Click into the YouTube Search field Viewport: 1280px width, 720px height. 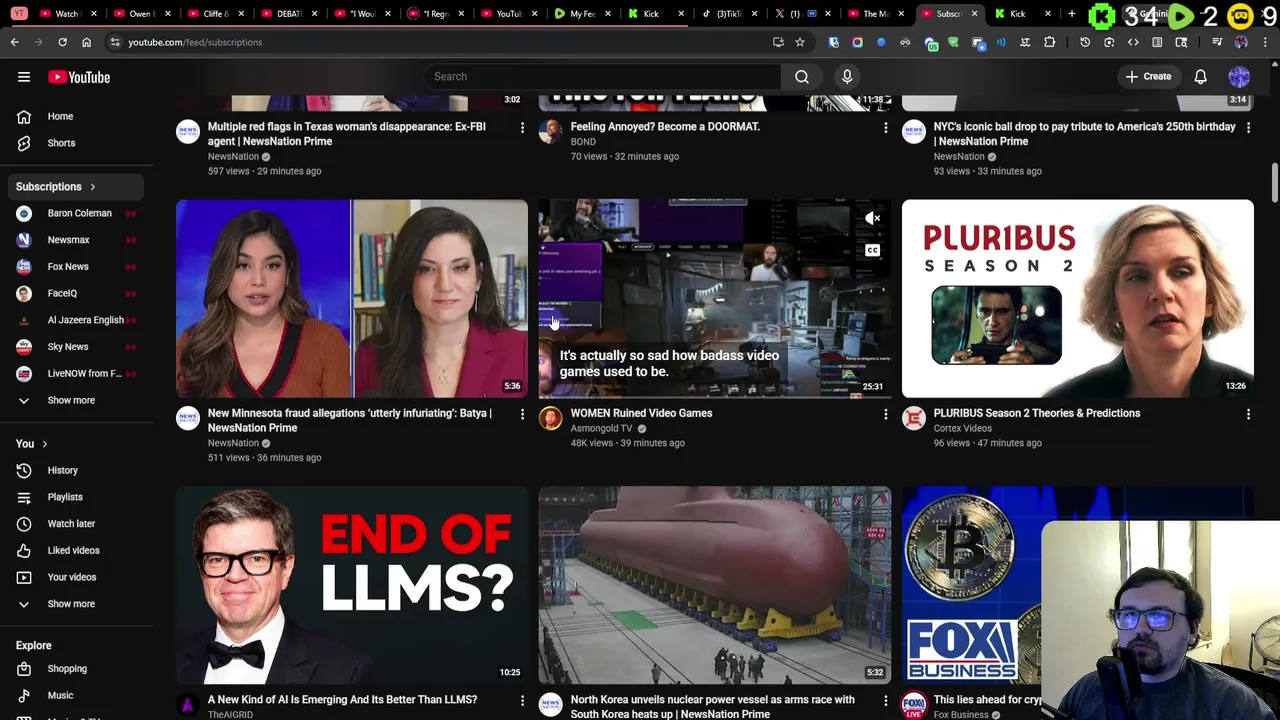[x=602, y=77]
